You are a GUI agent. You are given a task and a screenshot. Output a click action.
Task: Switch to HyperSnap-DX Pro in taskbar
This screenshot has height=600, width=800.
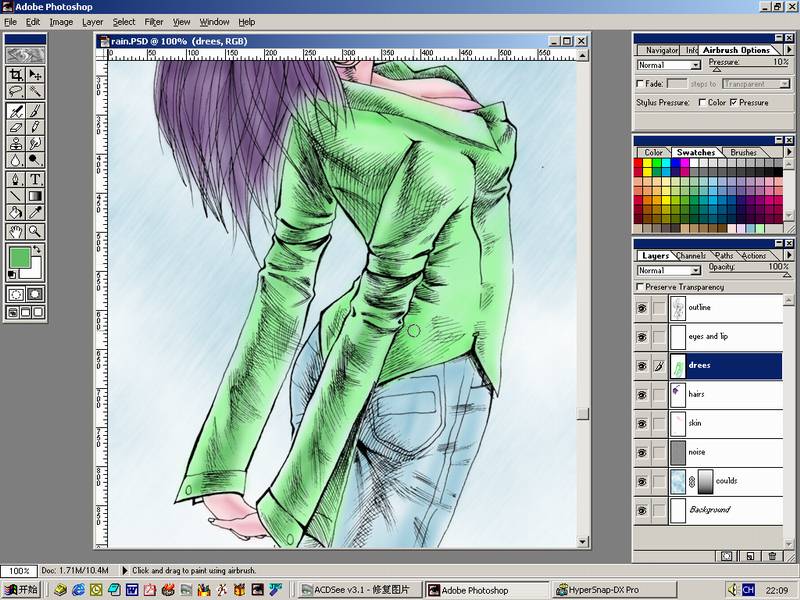tap(614, 590)
